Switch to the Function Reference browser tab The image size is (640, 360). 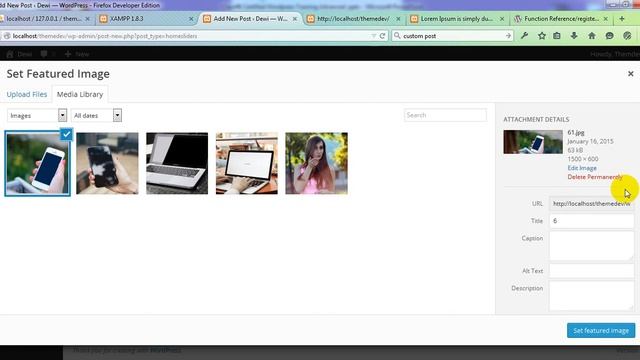point(561,19)
